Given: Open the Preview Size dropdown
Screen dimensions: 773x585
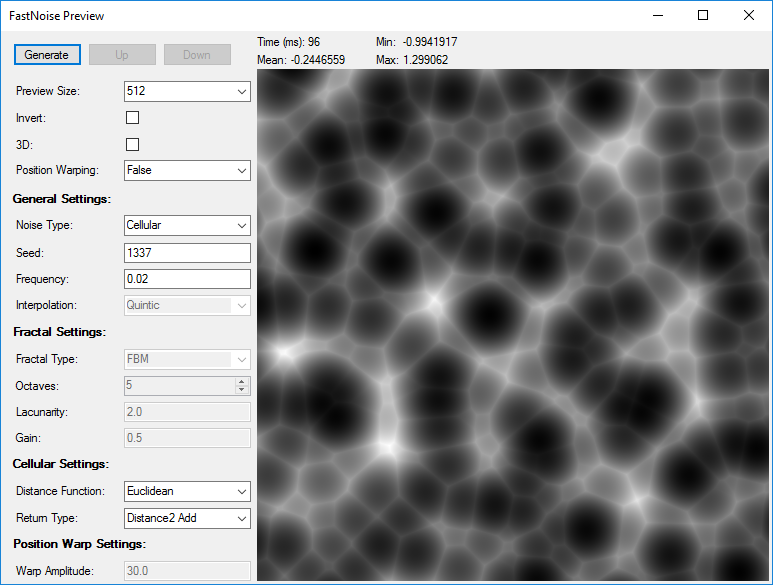Looking at the screenshot, I should pyautogui.click(x=187, y=91).
